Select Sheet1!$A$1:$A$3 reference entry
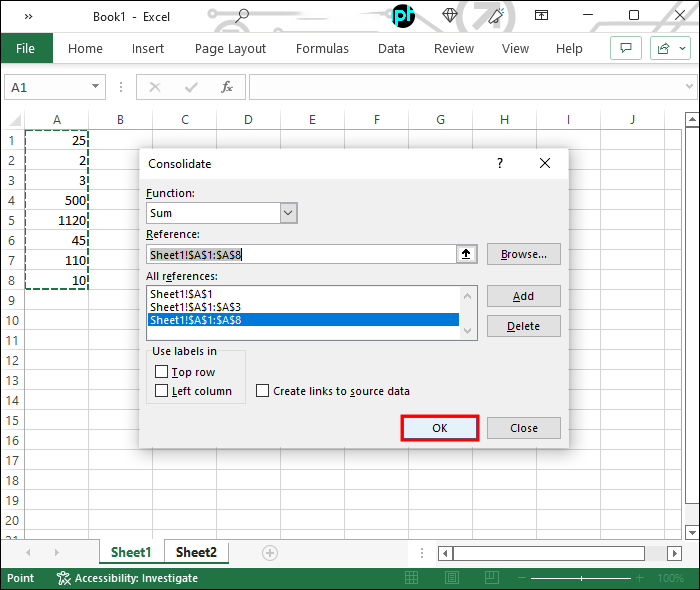The height and width of the screenshot is (590, 700). click(x=303, y=307)
